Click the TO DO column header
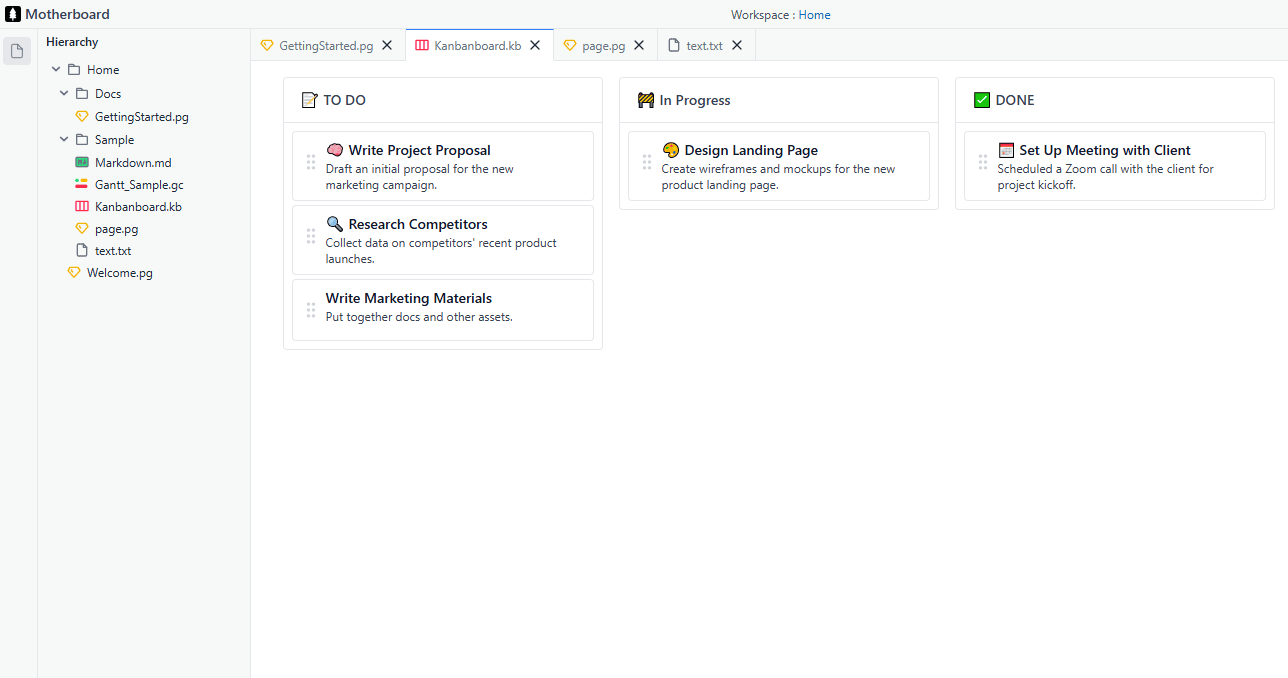1288x678 pixels. [x=344, y=100]
